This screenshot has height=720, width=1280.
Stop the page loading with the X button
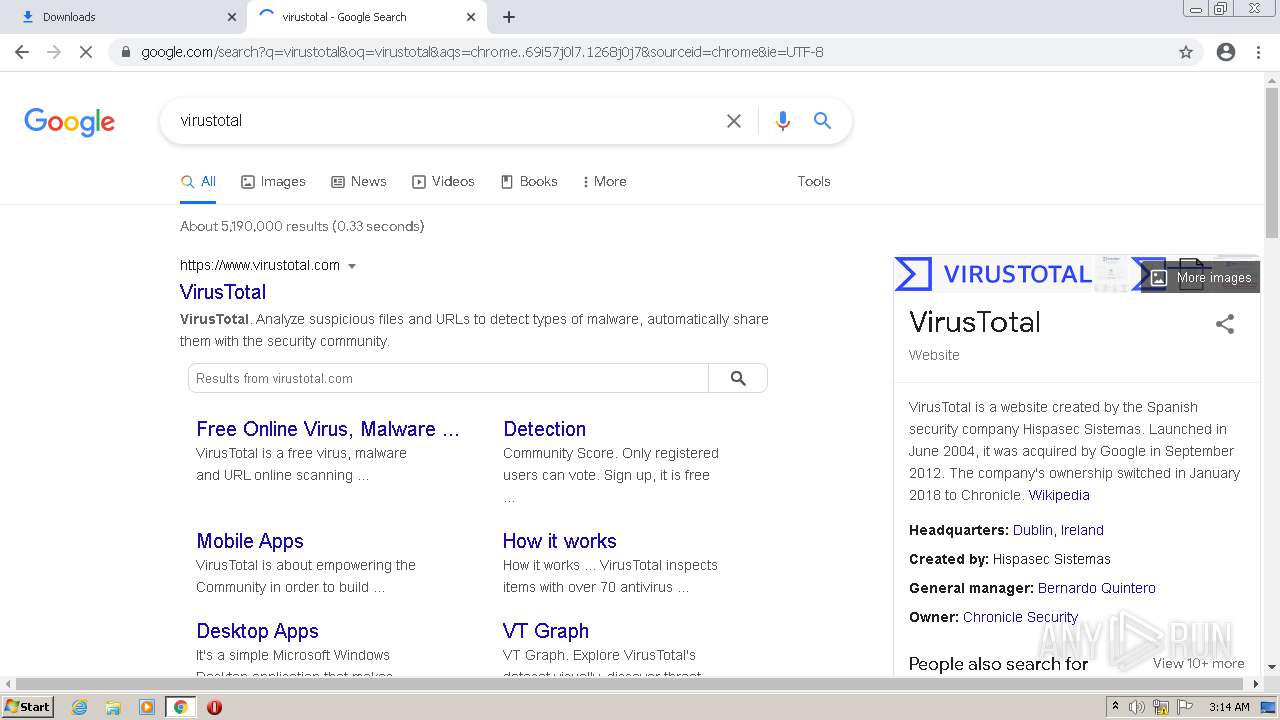click(86, 52)
